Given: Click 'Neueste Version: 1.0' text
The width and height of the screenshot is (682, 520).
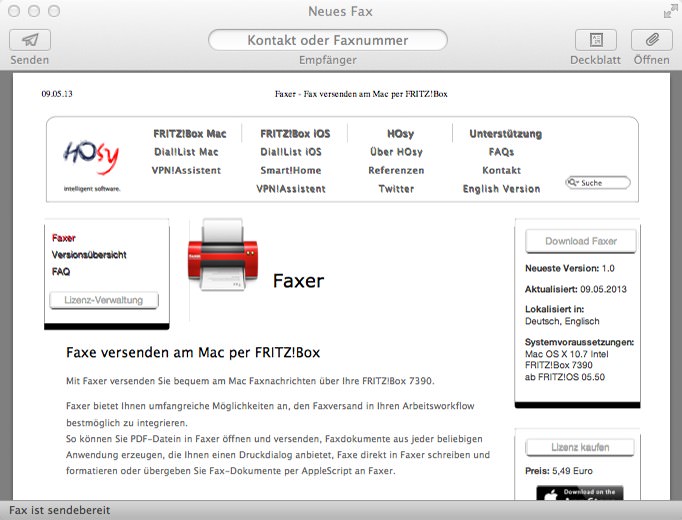Looking at the screenshot, I should [x=570, y=268].
